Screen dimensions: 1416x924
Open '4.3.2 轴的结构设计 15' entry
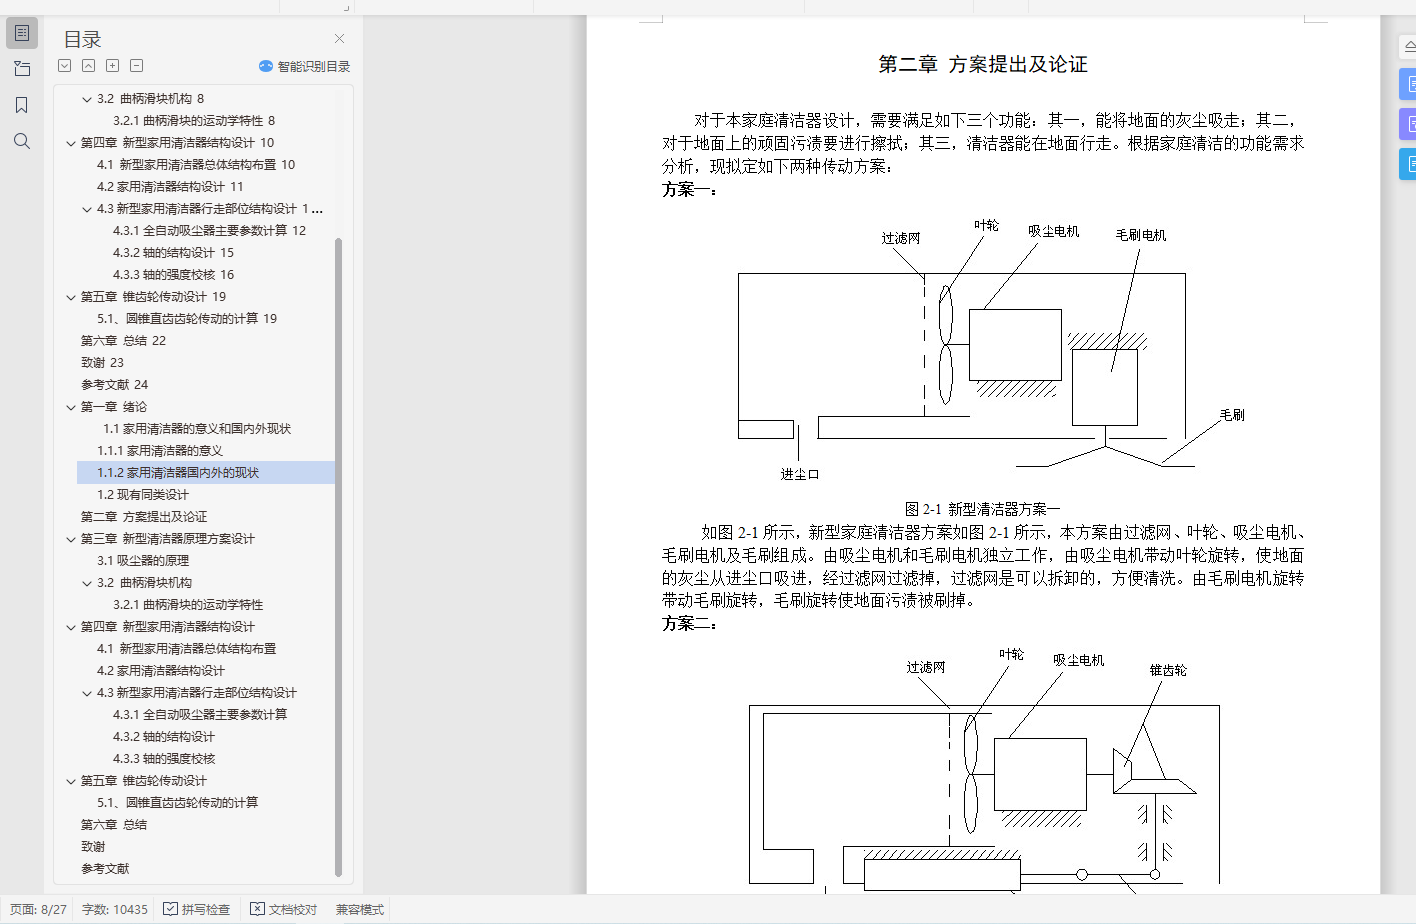[173, 253]
